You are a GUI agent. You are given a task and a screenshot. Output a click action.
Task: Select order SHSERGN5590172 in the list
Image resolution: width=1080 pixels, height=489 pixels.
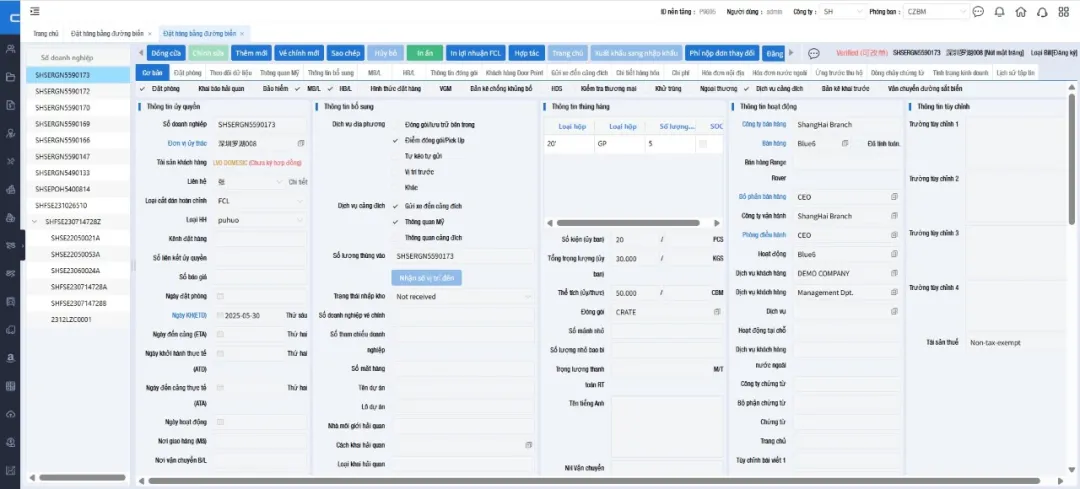click(x=63, y=91)
